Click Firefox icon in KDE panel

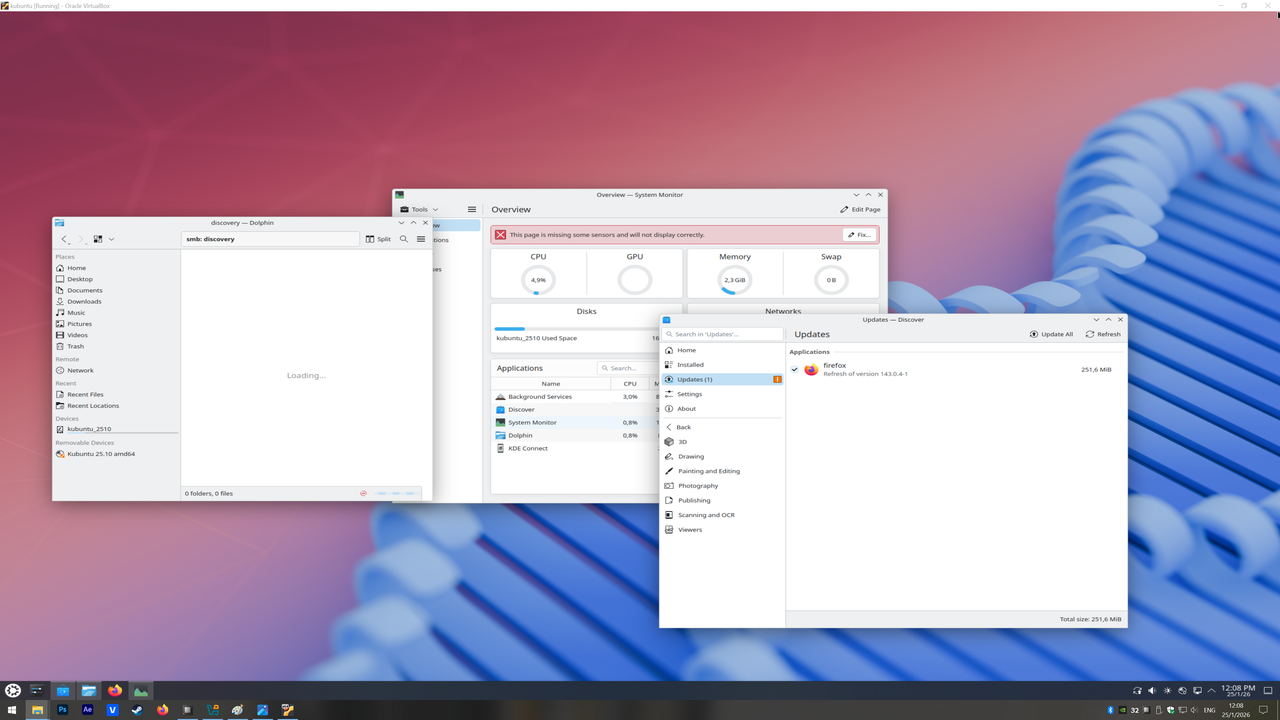click(115, 691)
